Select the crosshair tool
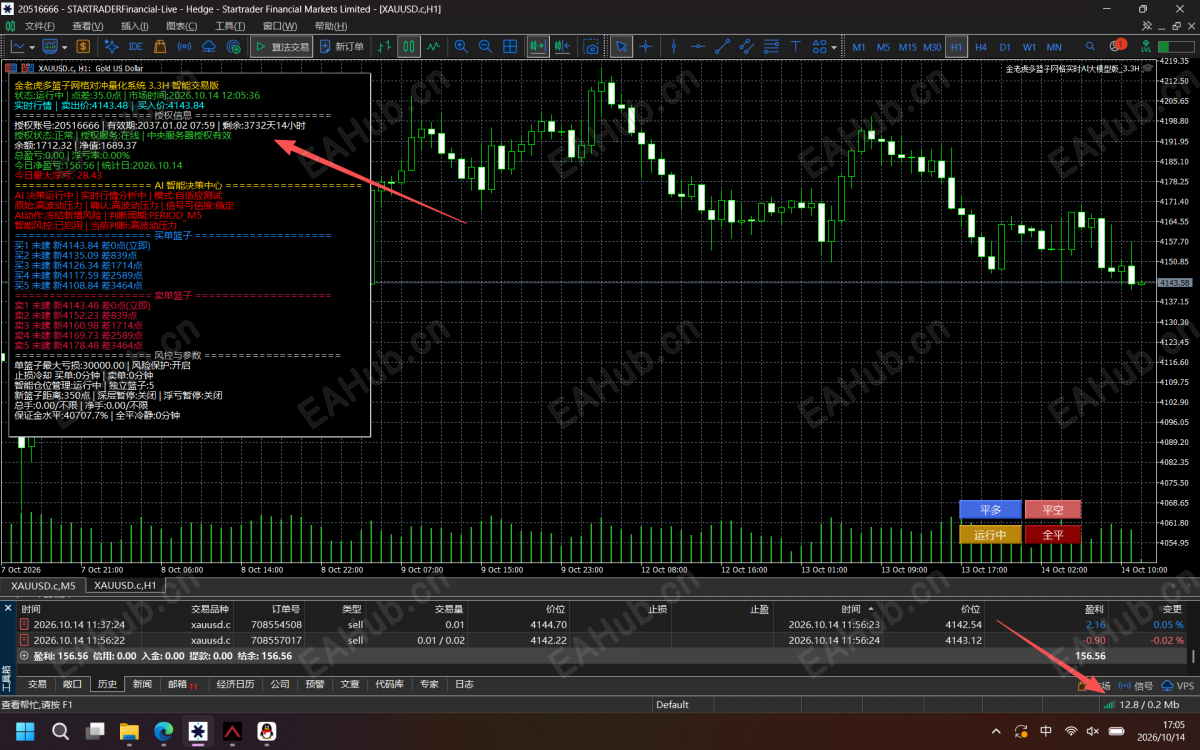This screenshot has height=750, width=1200. tap(647, 46)
